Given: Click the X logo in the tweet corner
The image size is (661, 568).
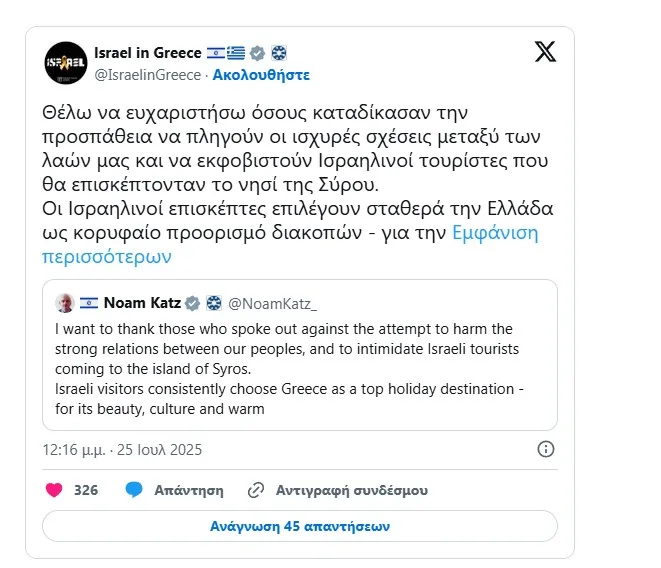Looking at the screenshot, I should tap(545, 53).
